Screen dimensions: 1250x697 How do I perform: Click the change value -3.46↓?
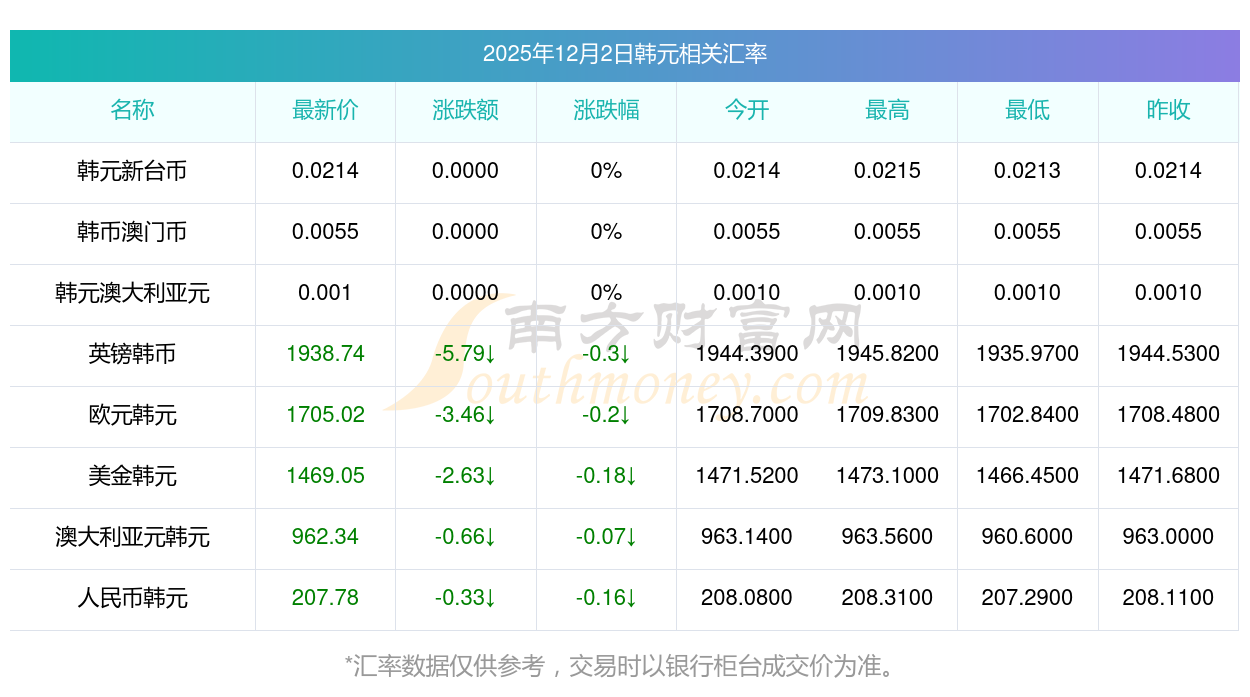(466, 415)
